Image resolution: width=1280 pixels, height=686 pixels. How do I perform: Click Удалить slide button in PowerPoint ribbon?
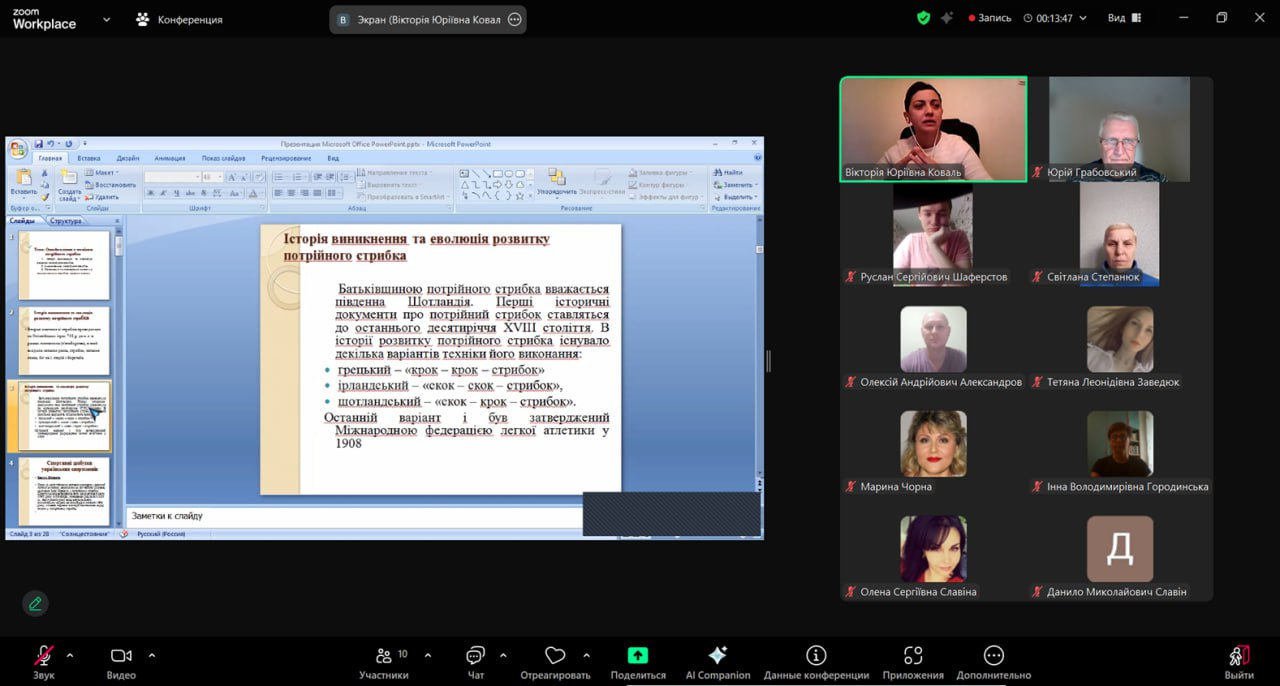tap(102, 197)
